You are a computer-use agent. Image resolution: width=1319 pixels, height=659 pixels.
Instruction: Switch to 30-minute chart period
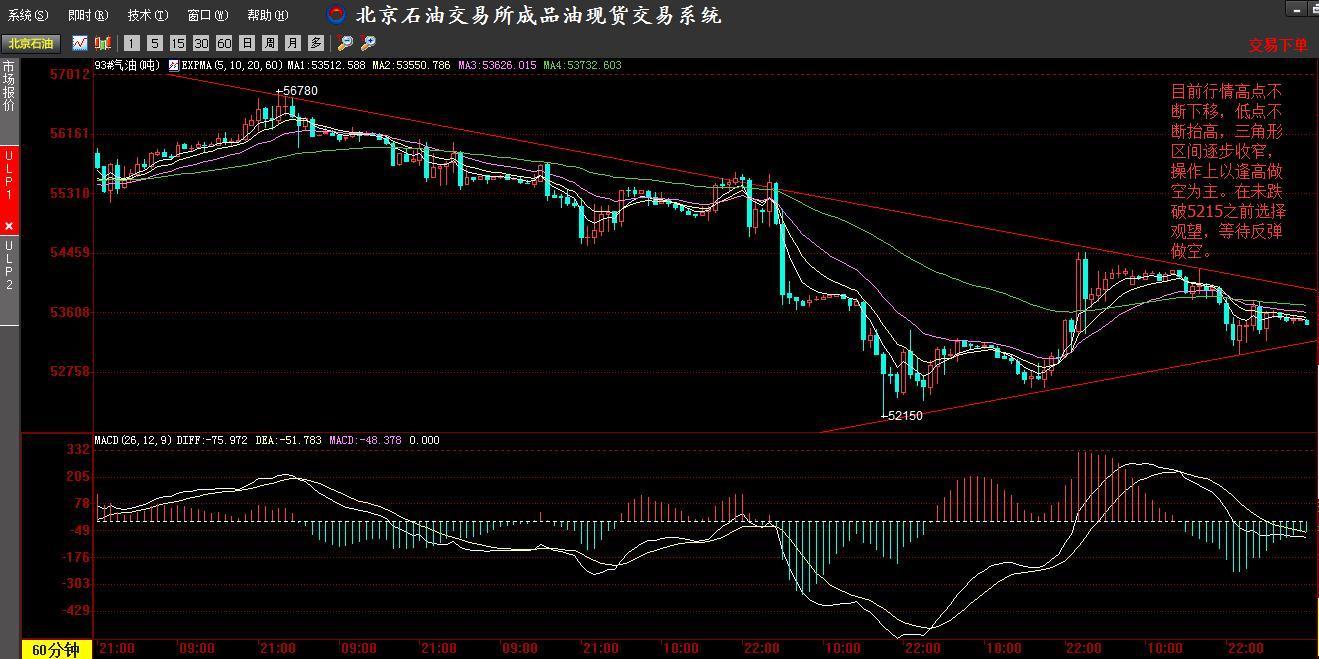pos(201,43)
